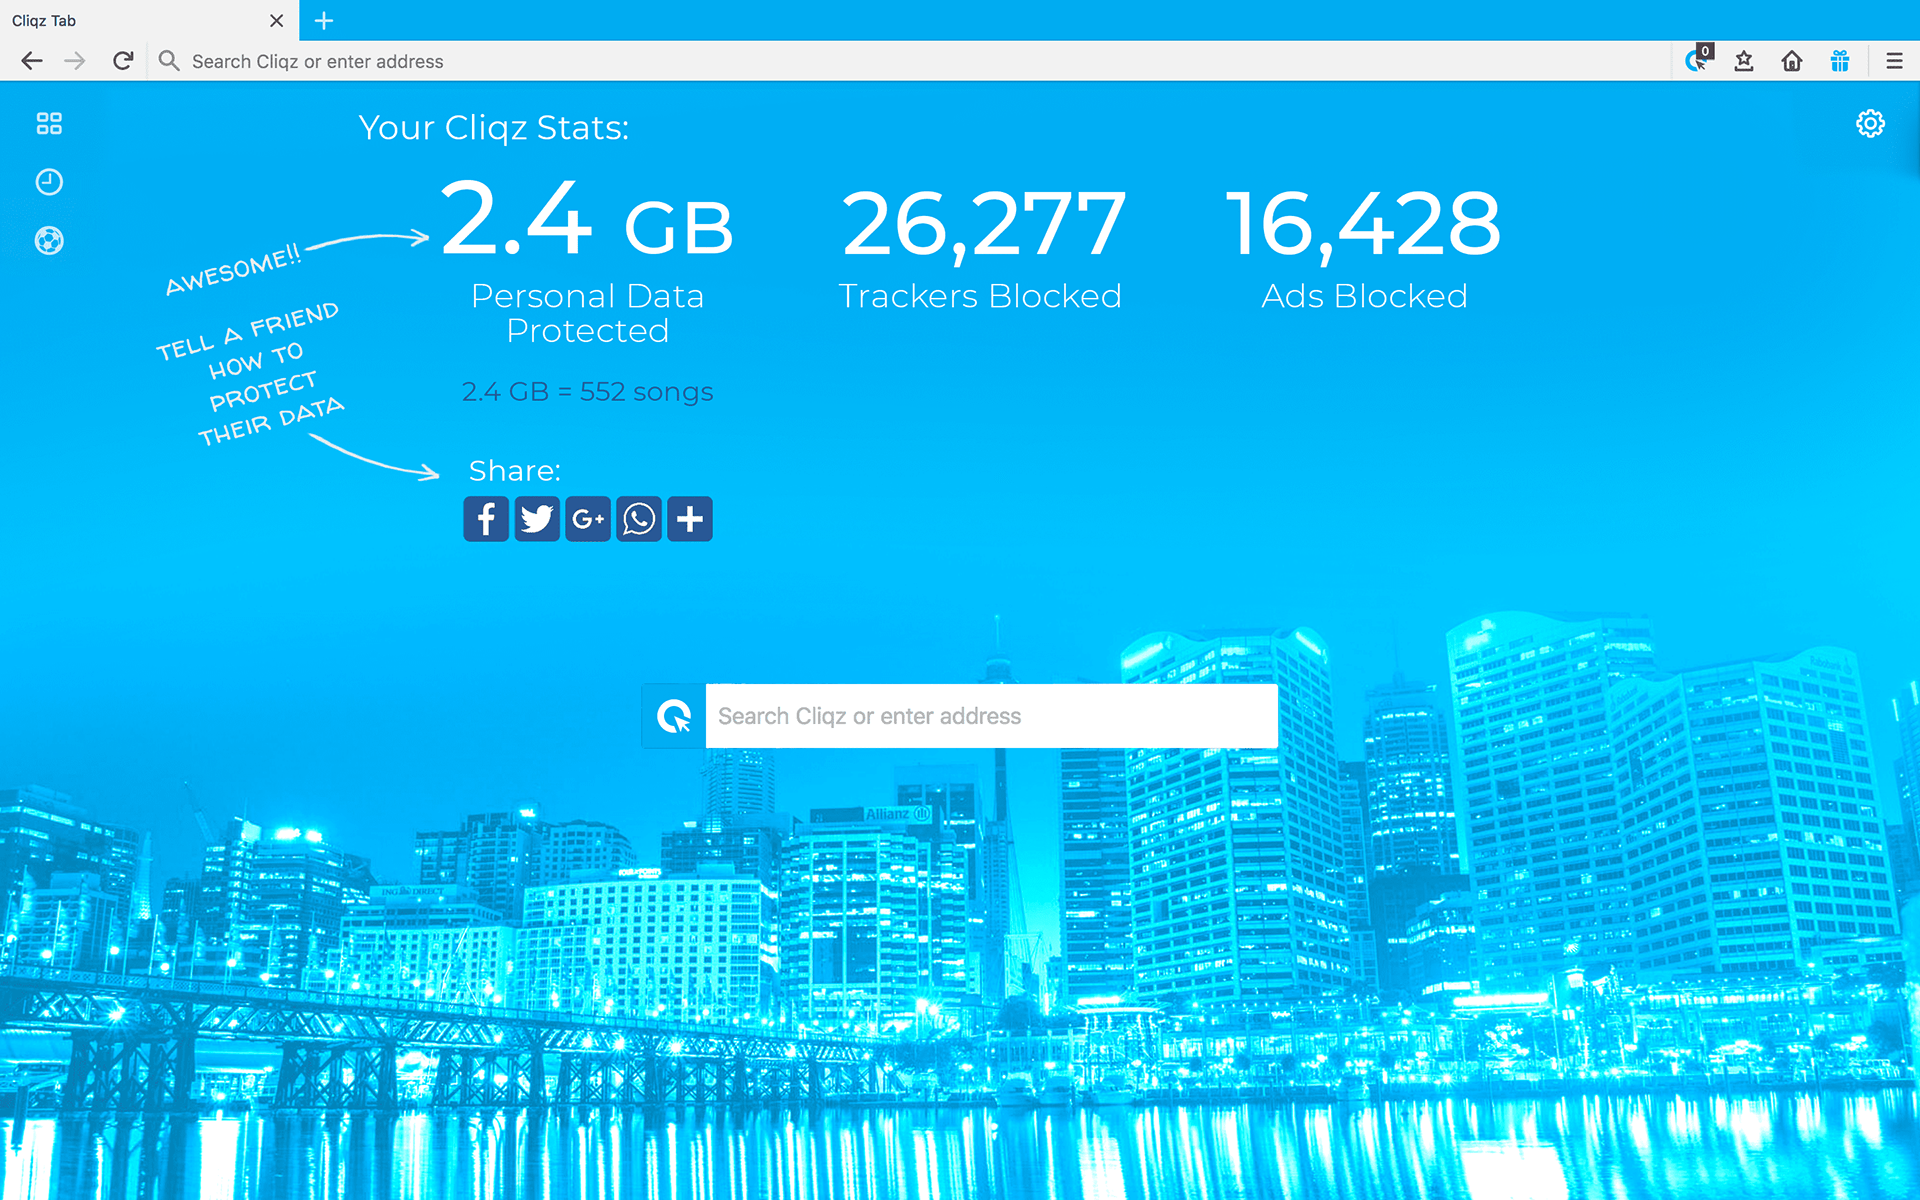The width and height of the screenshot is (1920, 1200).
Task: Share stats on Facebook
Action: (486, 519)
